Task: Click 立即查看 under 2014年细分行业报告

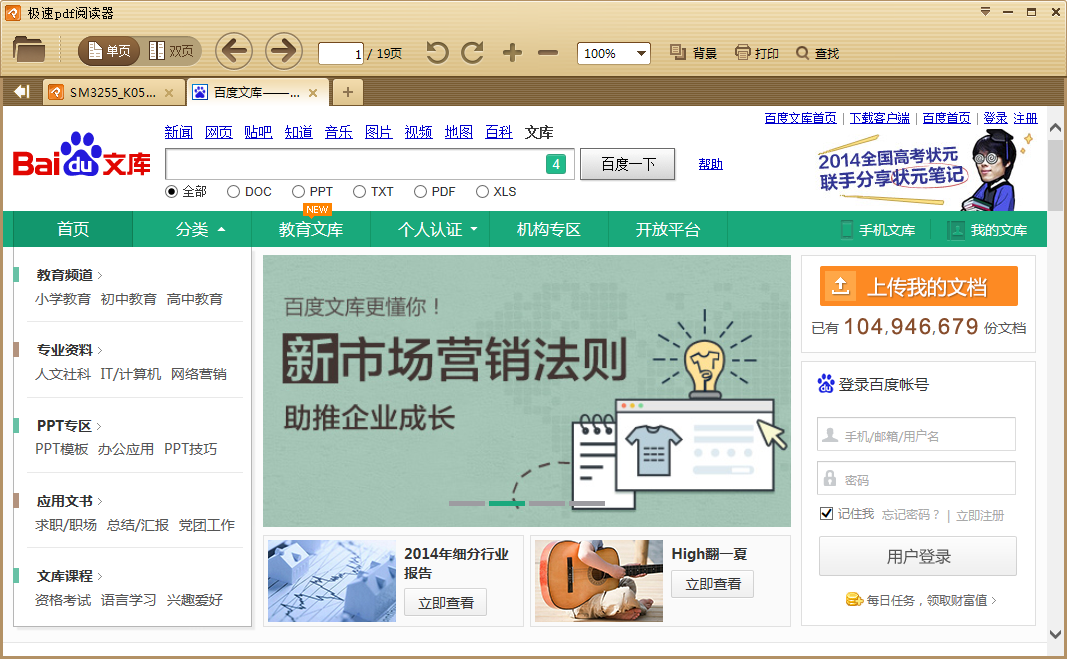Action: click(x=446, y=602)
